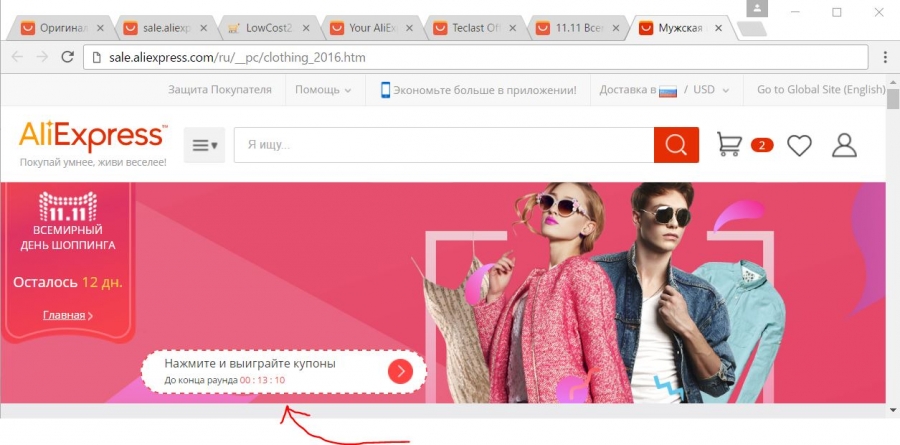Screen dimensions: 900x445
Task: Open the wishlist heart icon
Action: pos(799,145)
